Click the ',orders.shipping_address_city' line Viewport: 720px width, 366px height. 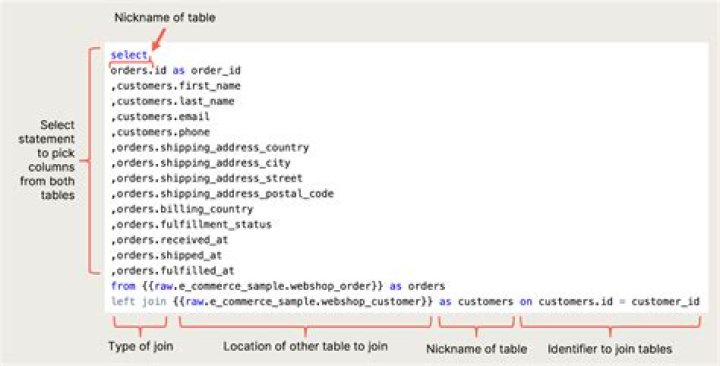201,163
